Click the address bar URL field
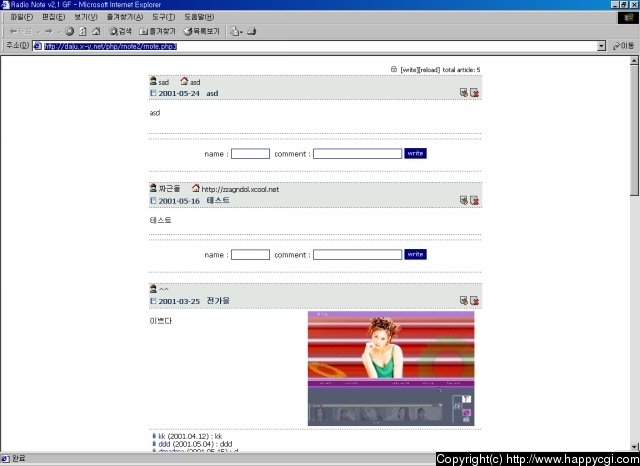The width and height of the screenshot is (640, 466). (x=314, y=46)
